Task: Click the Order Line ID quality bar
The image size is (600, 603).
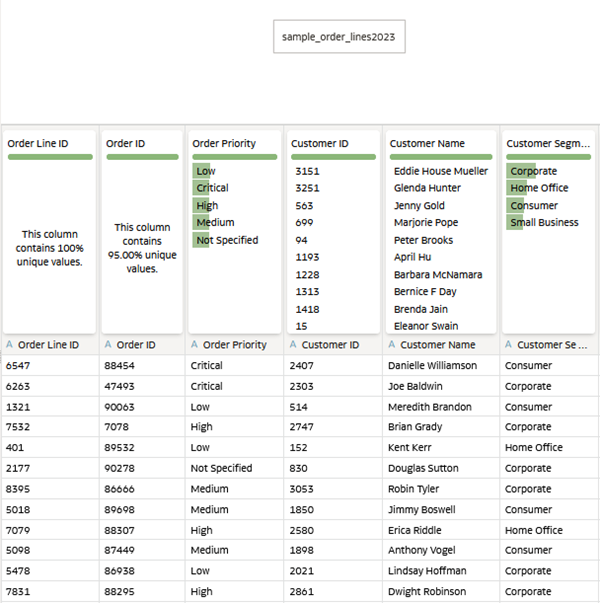Action: (50, 157)
